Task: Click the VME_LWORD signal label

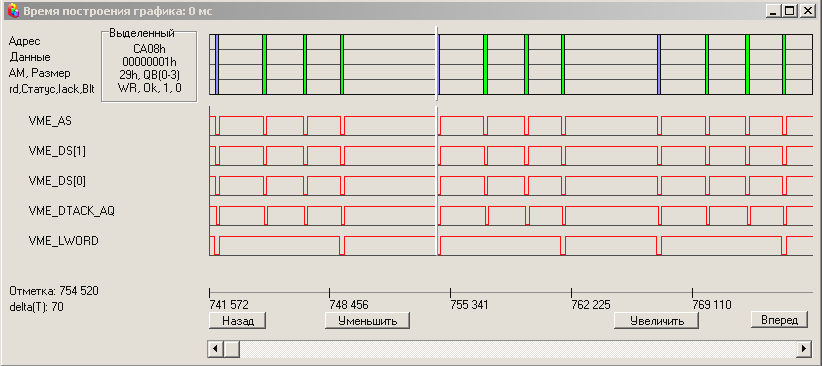Action: point(63,241)
